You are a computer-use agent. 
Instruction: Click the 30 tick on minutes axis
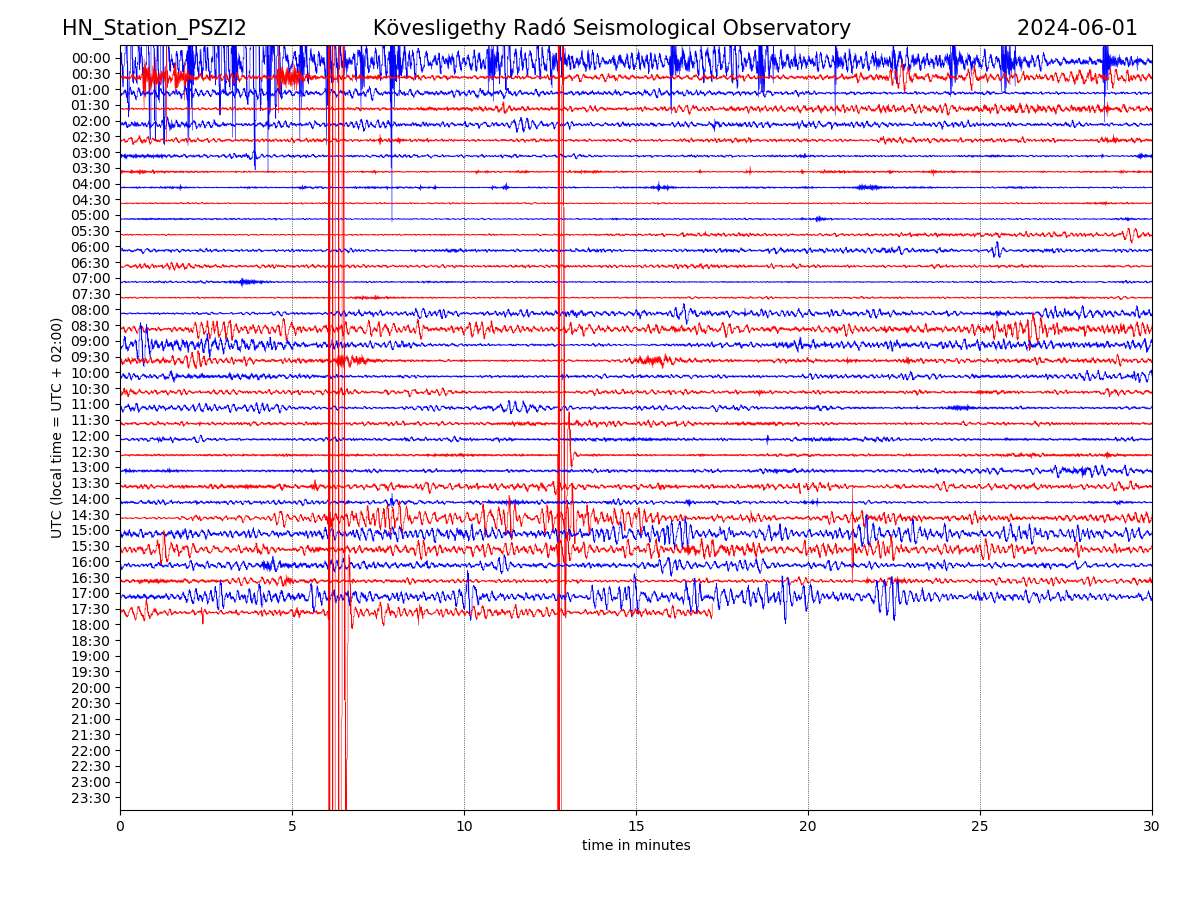tap(1152, 826)
